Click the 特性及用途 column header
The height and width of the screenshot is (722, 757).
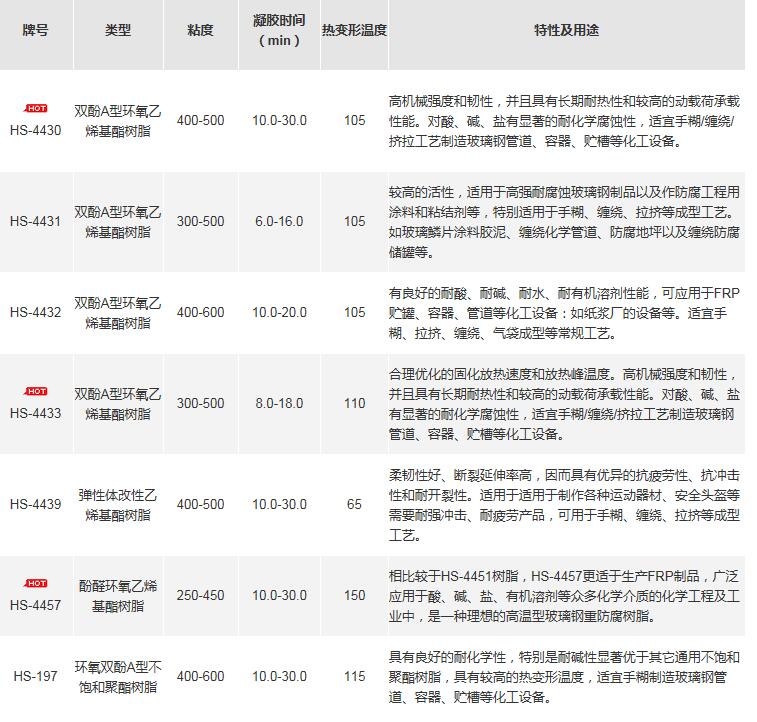(x=566, y=30)
